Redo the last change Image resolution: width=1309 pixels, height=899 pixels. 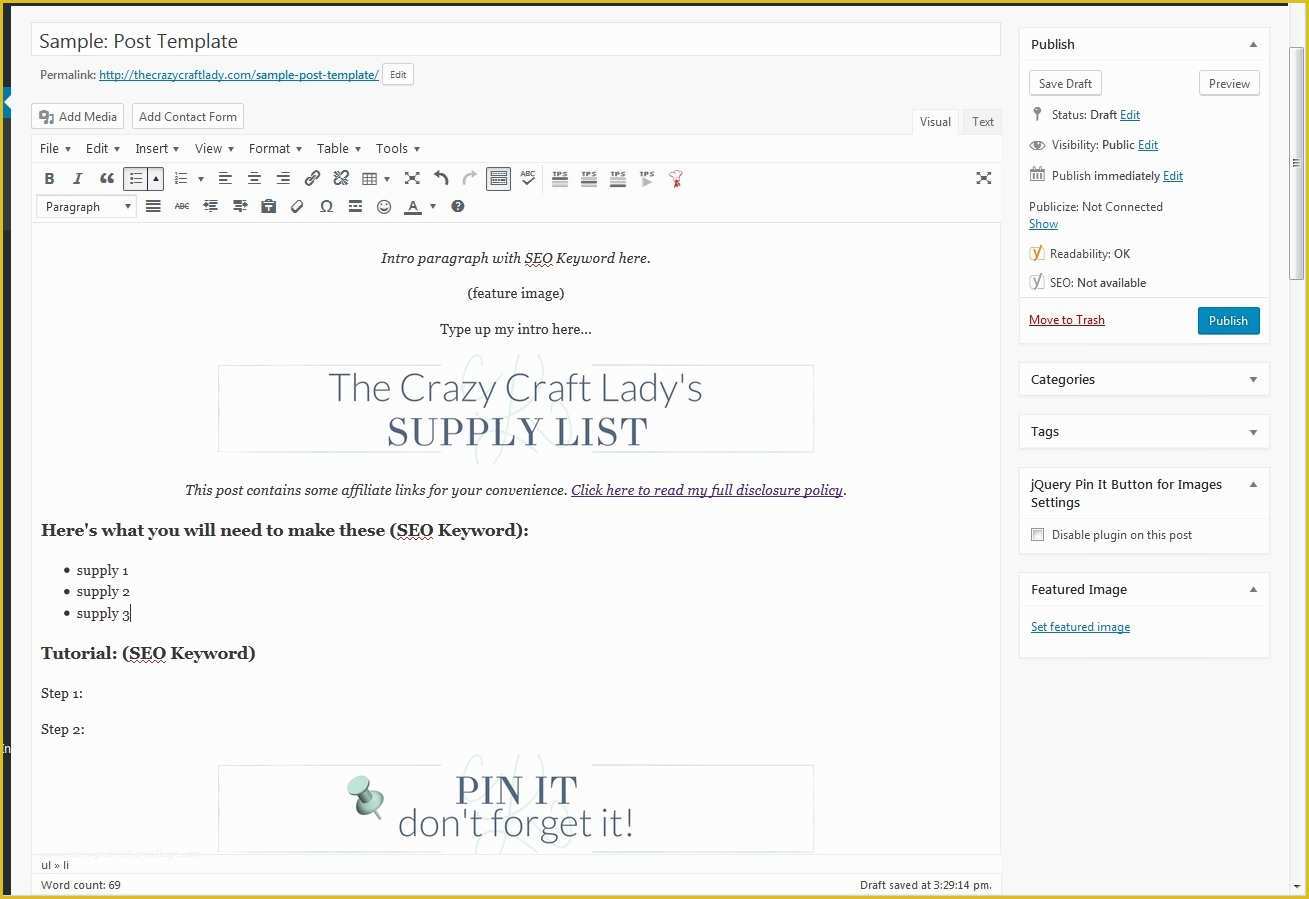[470, 178]
